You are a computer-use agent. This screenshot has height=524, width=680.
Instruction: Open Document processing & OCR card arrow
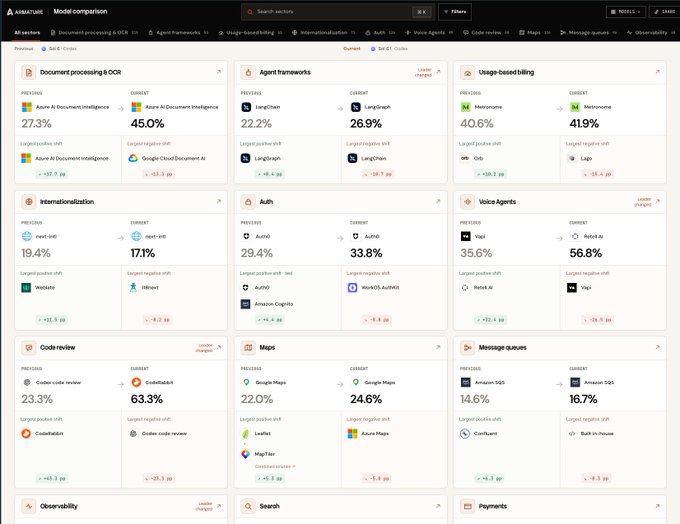[x=219, y=72]
